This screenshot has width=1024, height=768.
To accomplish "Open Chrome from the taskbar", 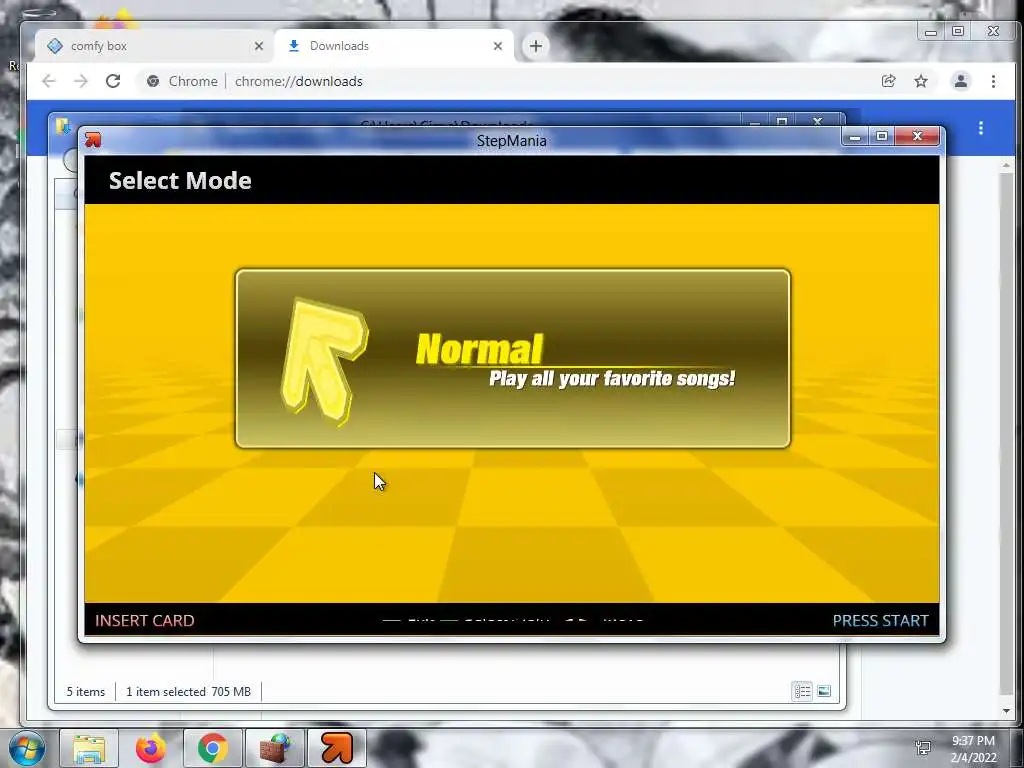I will click(x=212, y=748).
